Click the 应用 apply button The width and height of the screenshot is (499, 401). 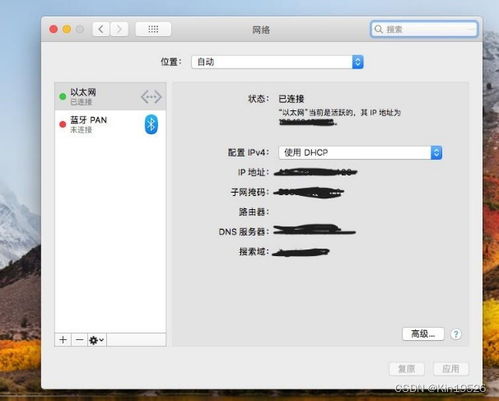pyautogui.click(x=451, y=369)
